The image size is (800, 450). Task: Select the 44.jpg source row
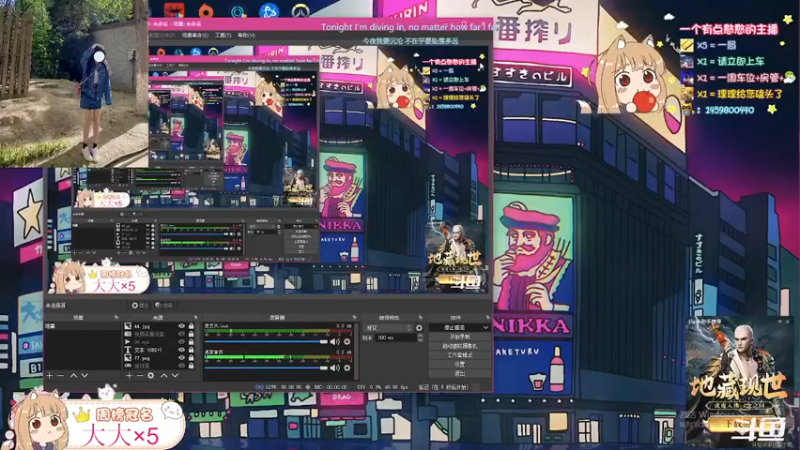coord(160,326)
